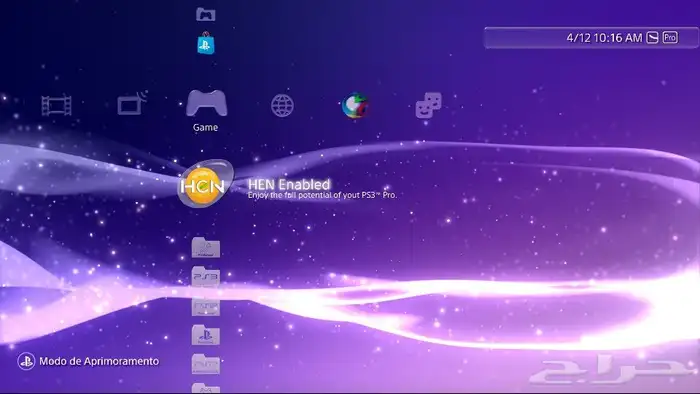Open the folder directly beneath the HEN item
Viewport: 700px width, 394px height.
(206, 247)
